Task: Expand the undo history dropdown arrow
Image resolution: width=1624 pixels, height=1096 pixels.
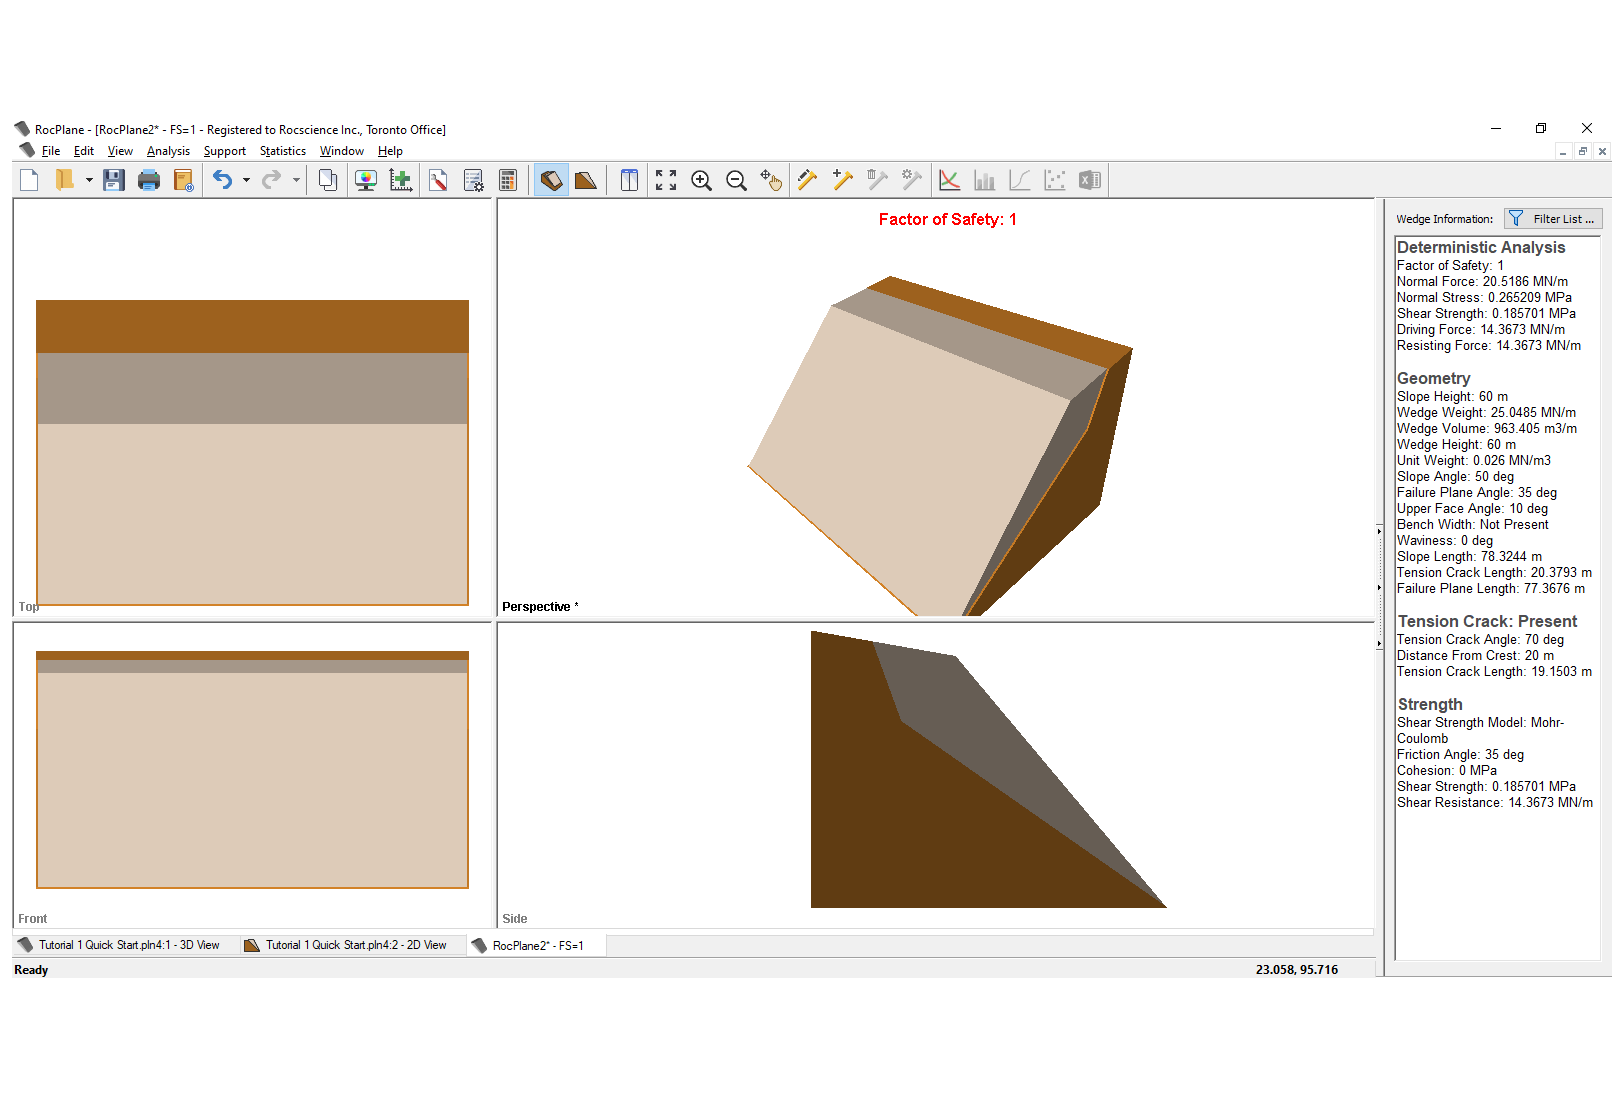Action: pyautogui.click(x=246, y=180)
